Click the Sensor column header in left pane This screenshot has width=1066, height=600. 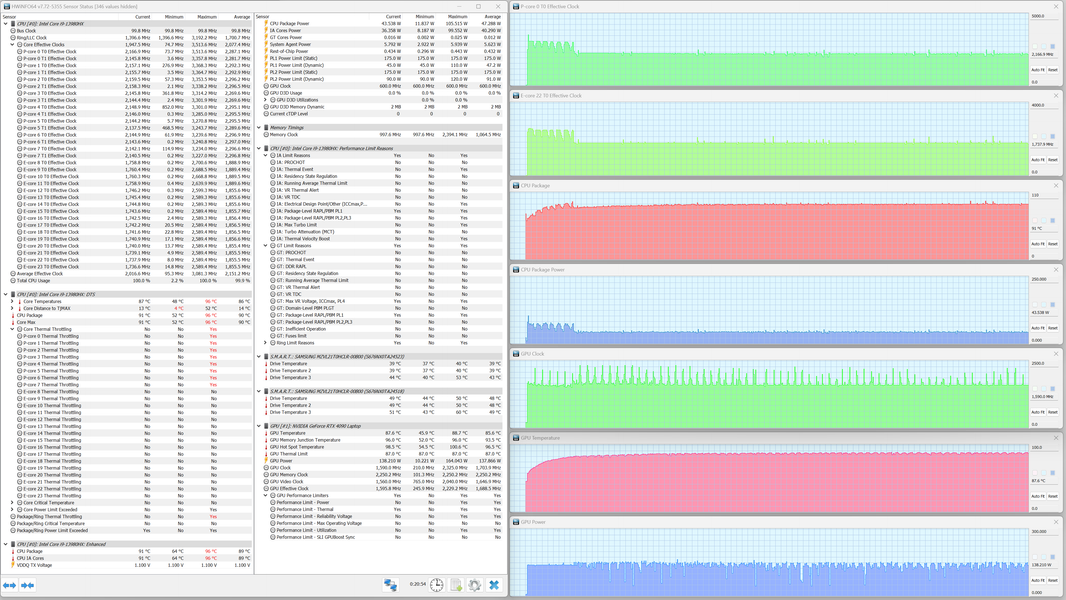coord(10,17)
